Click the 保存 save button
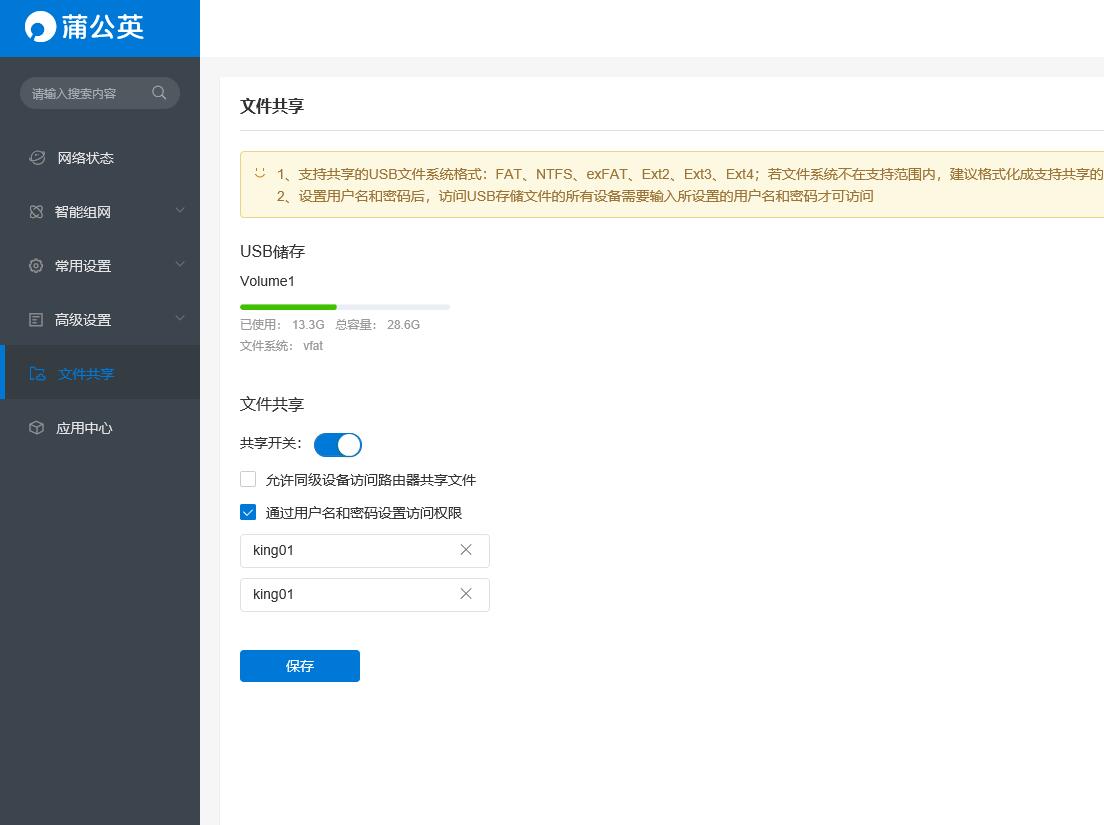 pyautogui.click(x=299, y=665)
